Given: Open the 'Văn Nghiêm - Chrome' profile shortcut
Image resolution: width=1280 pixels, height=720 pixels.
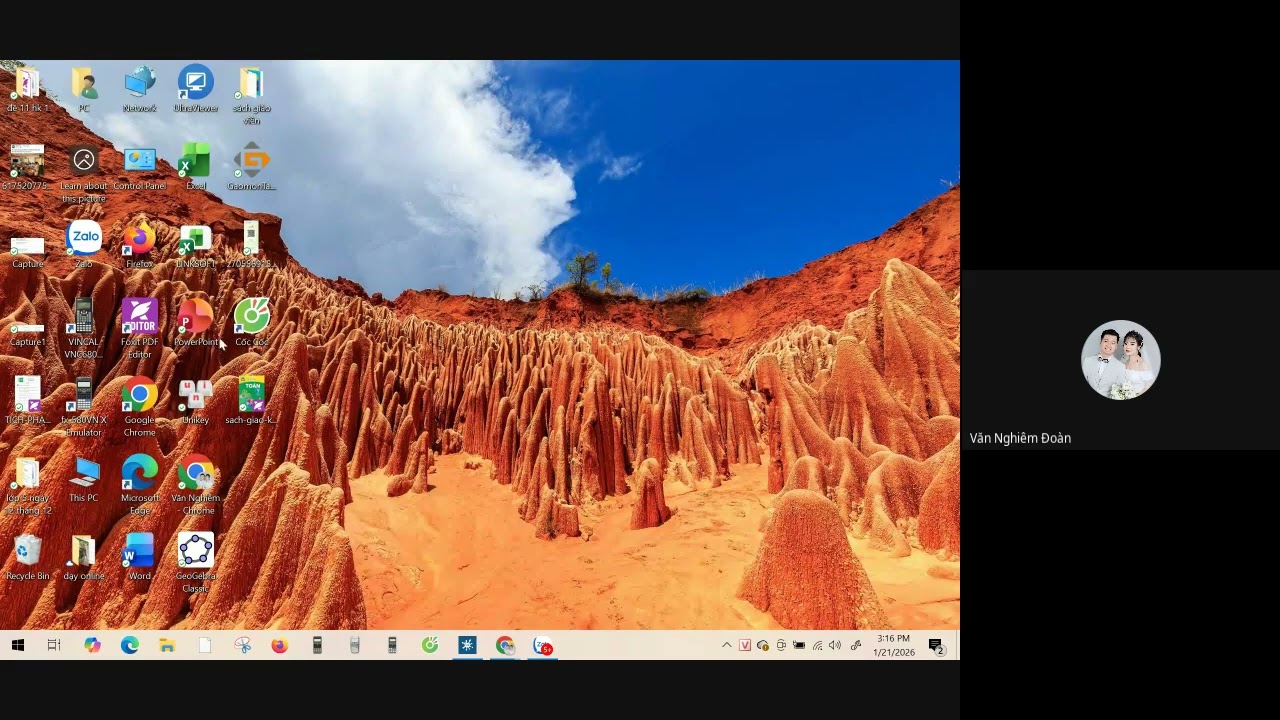Looking at the screenshot, I should [196, 486].
